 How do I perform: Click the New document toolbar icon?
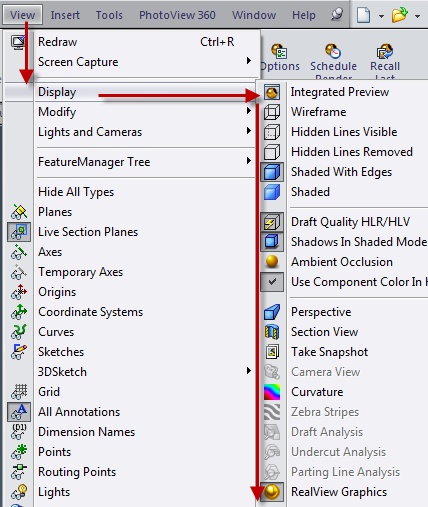[363, 15]
